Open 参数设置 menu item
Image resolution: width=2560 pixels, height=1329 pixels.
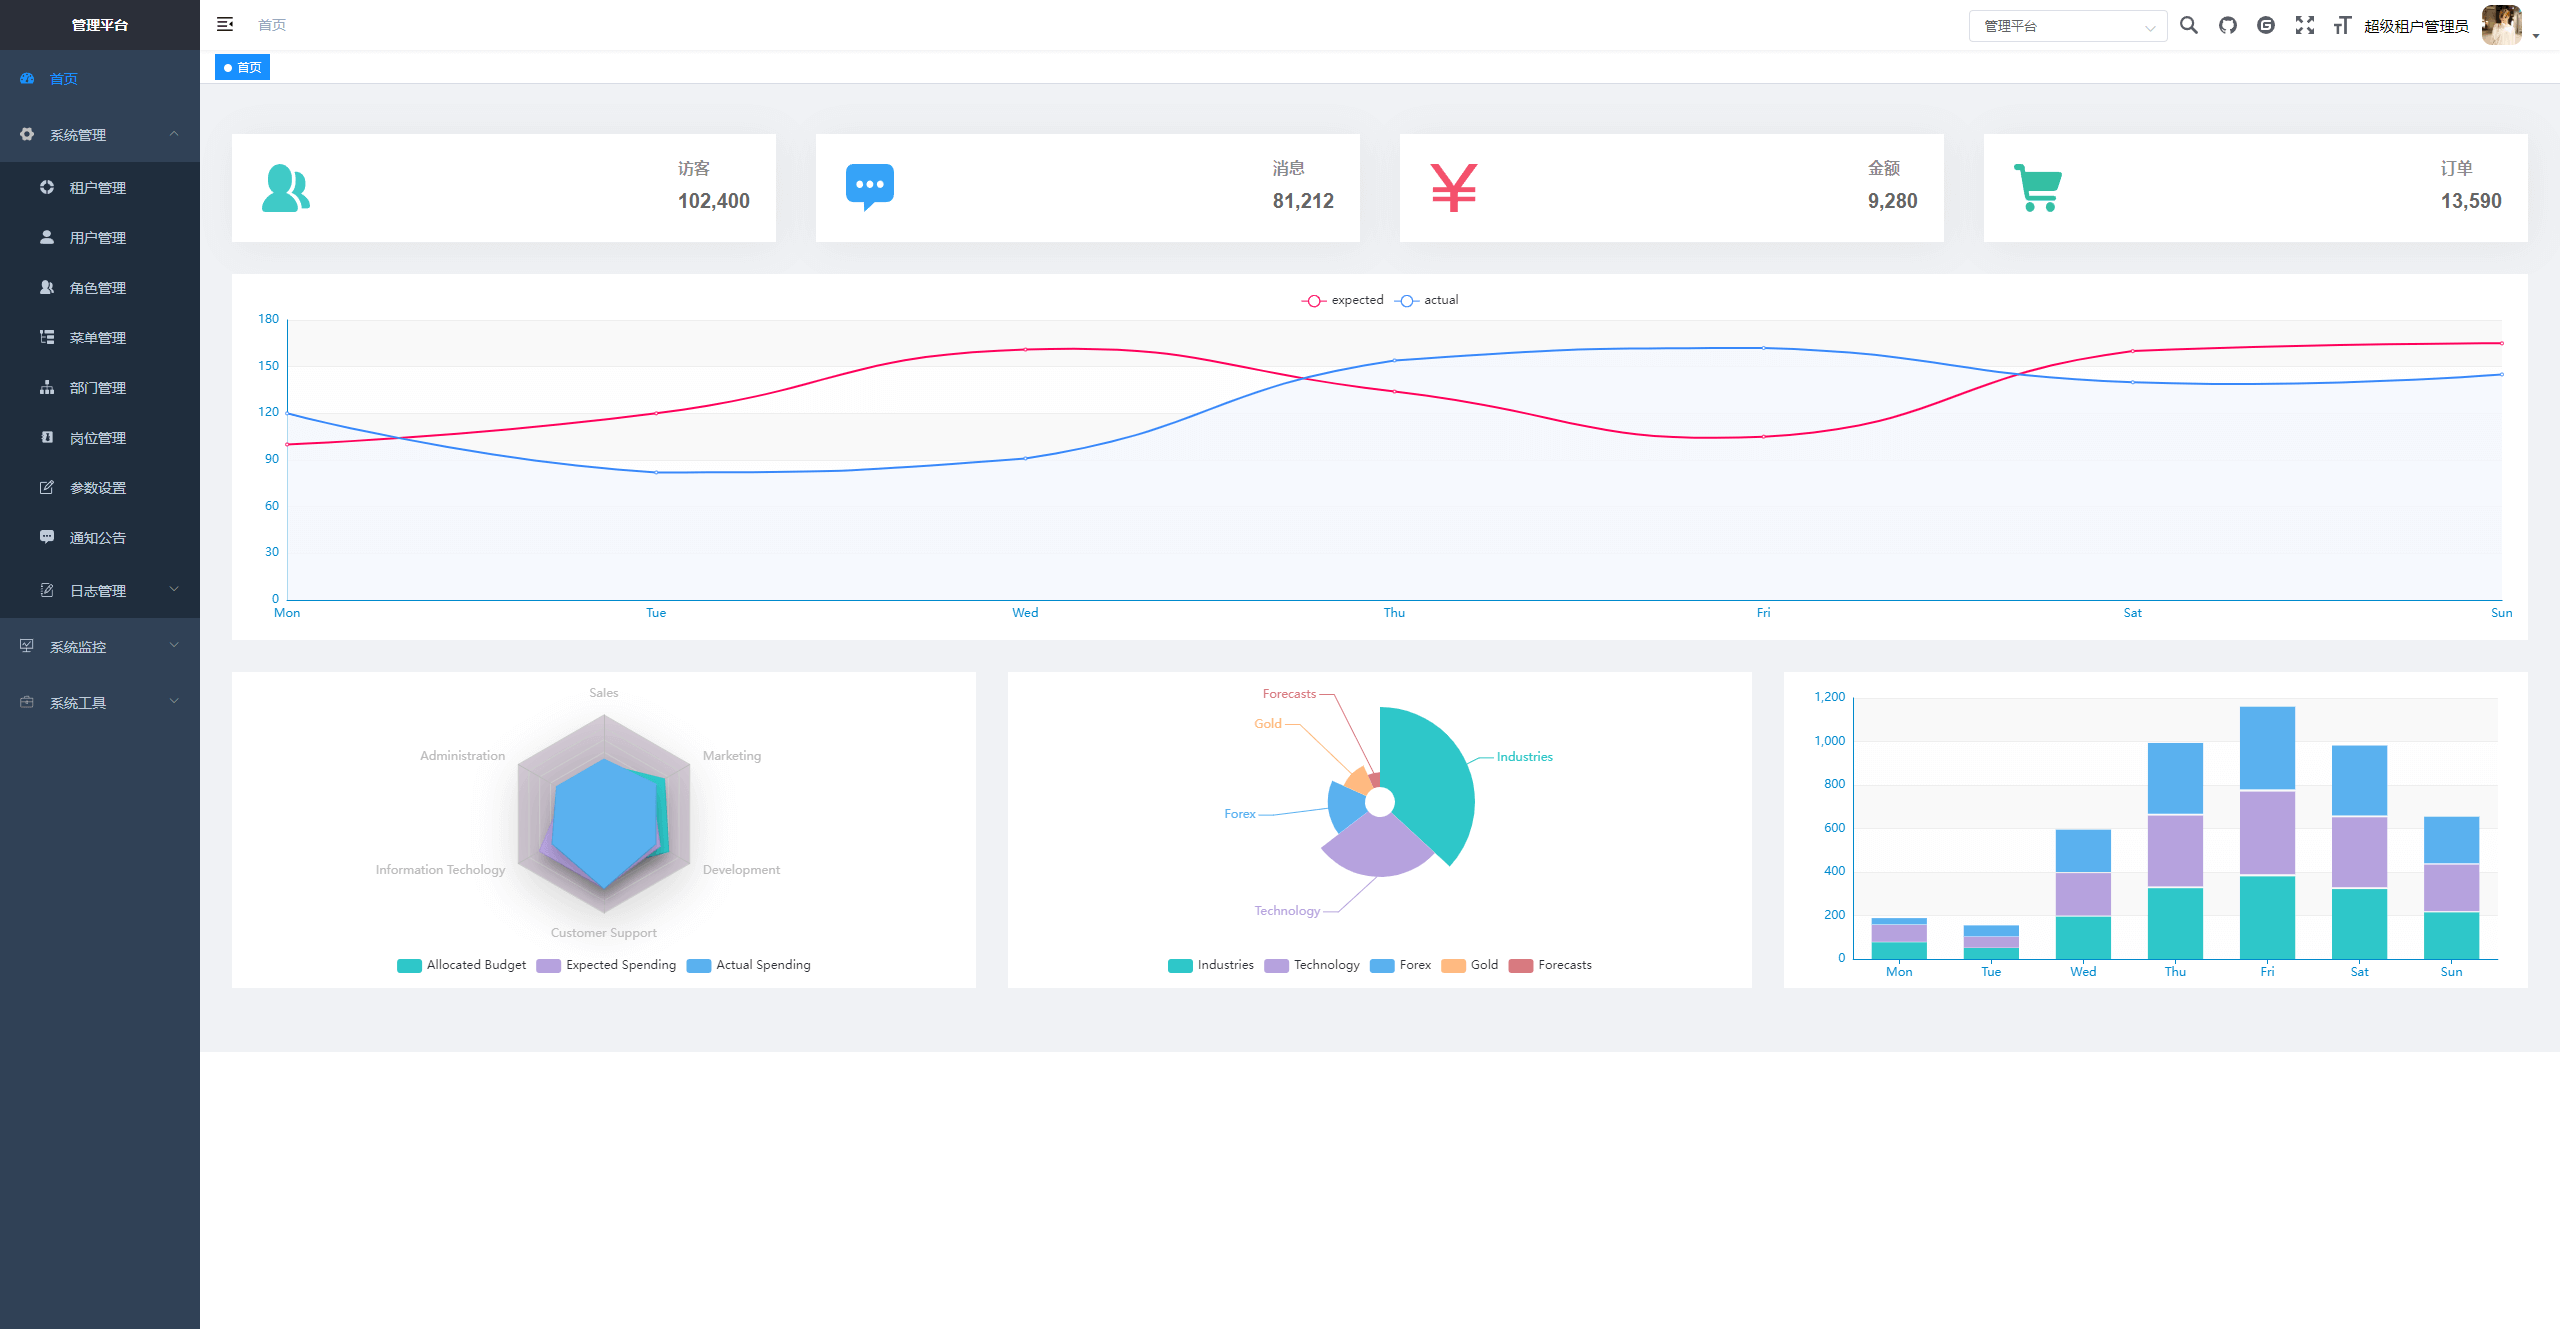pyautogui.click(x=97, y=488)
